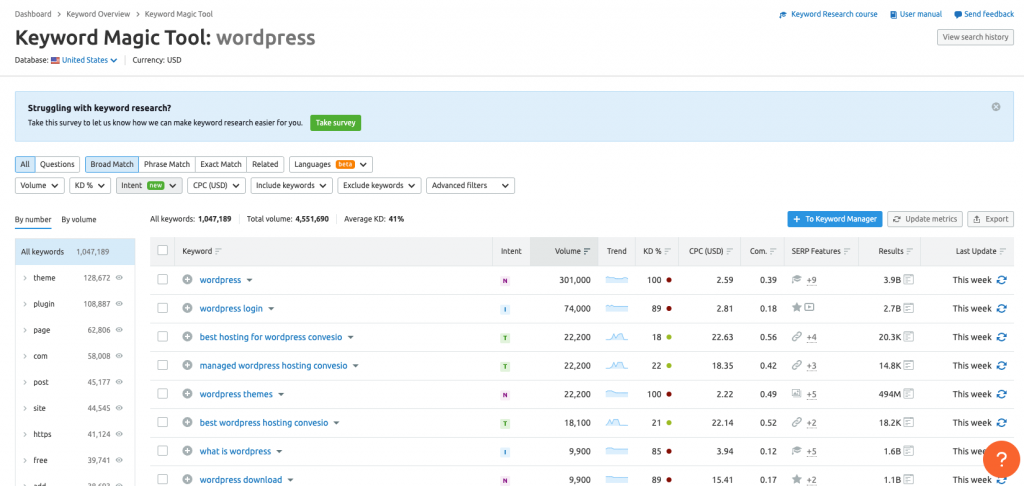The height and width of the screenshot is (486, 1024).
Task: Check best wordpress hosting convesio checkbox
Action: pos(163,423)
